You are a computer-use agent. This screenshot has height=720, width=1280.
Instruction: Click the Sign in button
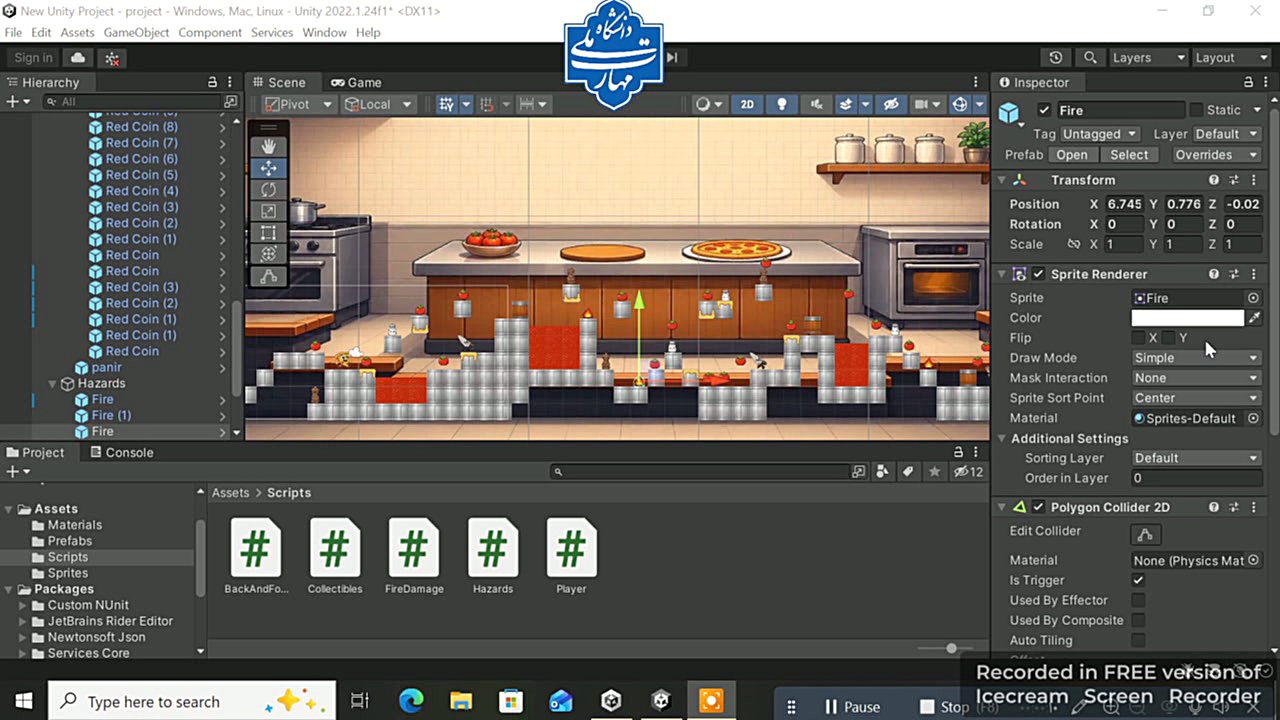tap(34, 58)
